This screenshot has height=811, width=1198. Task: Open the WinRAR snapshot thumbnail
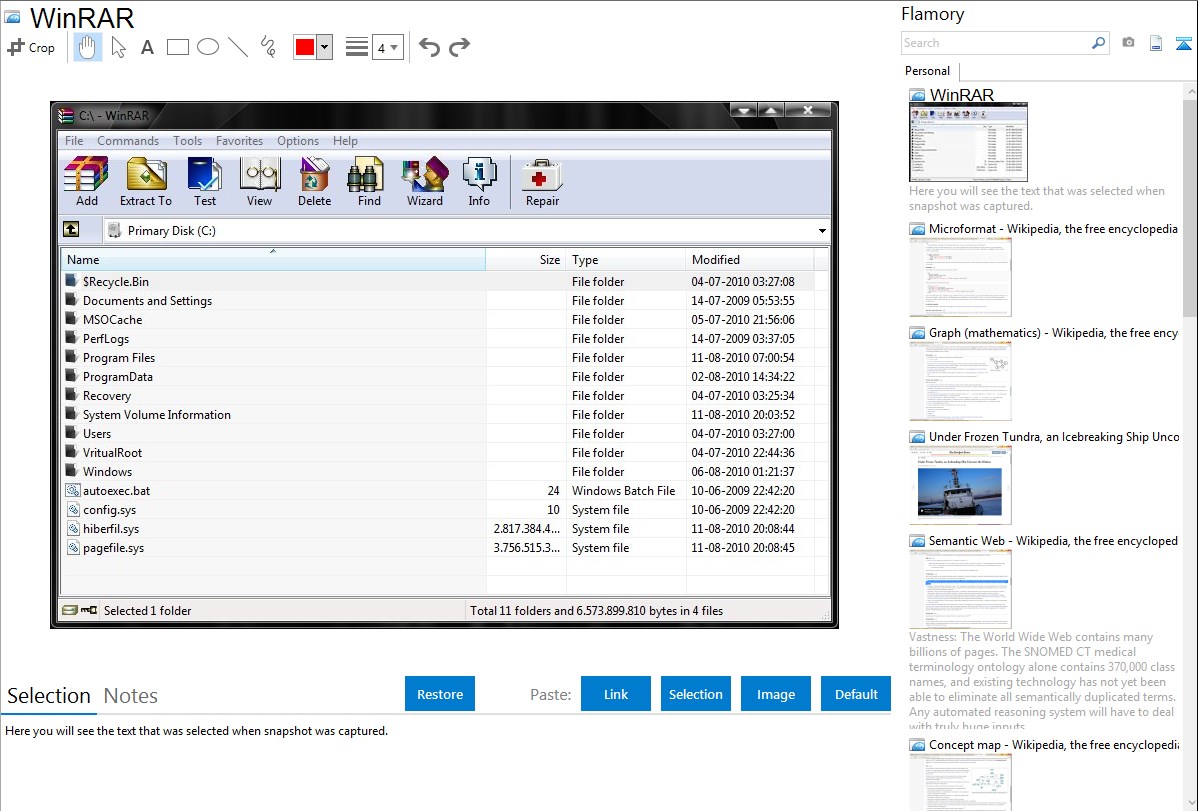[969, 143]
